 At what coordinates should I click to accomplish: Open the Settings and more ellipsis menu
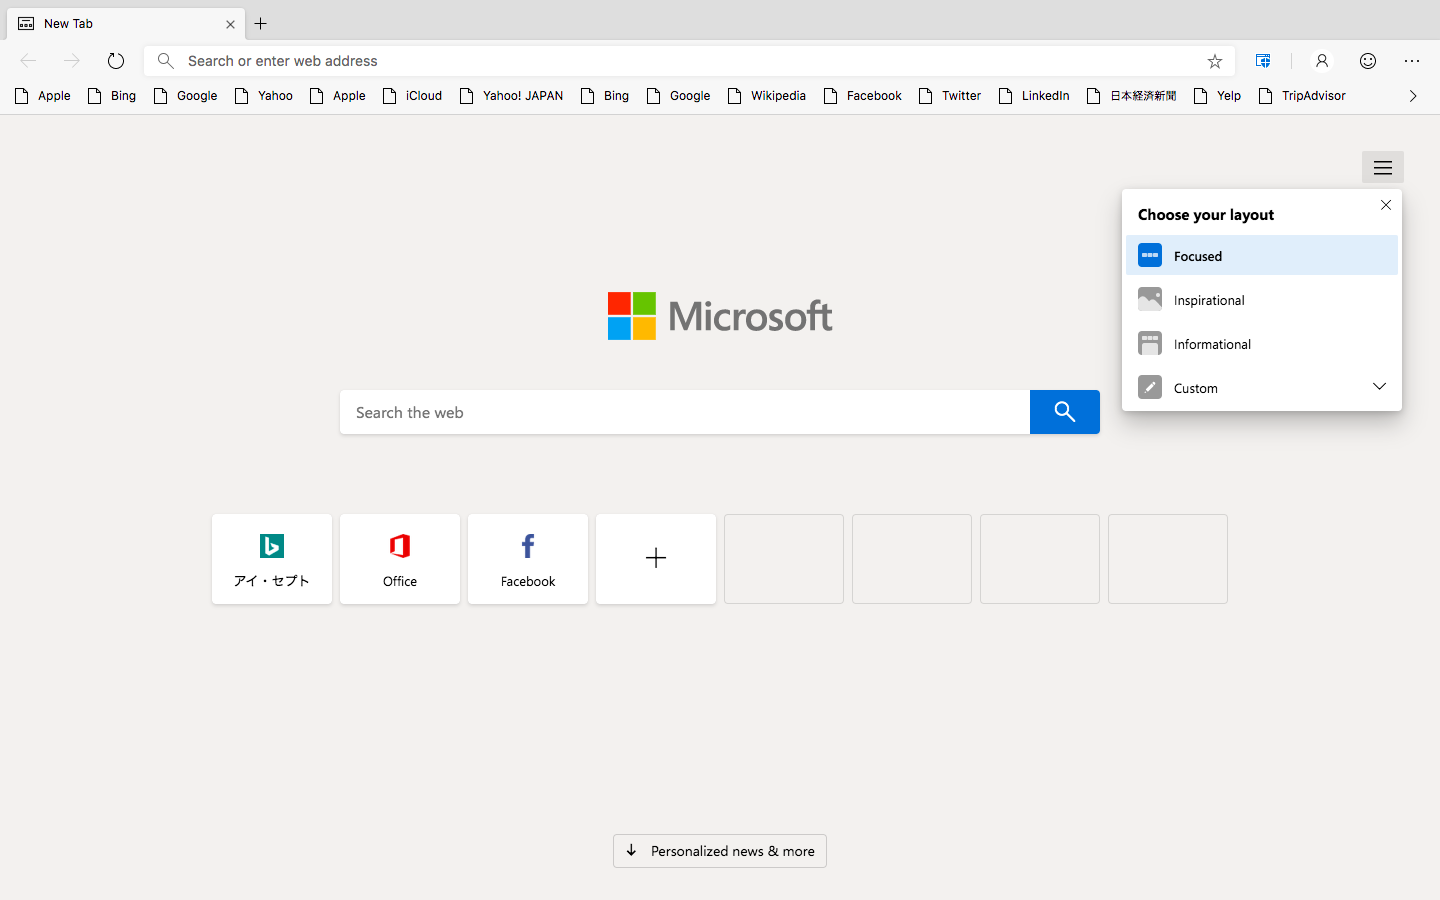[1411, 61]
